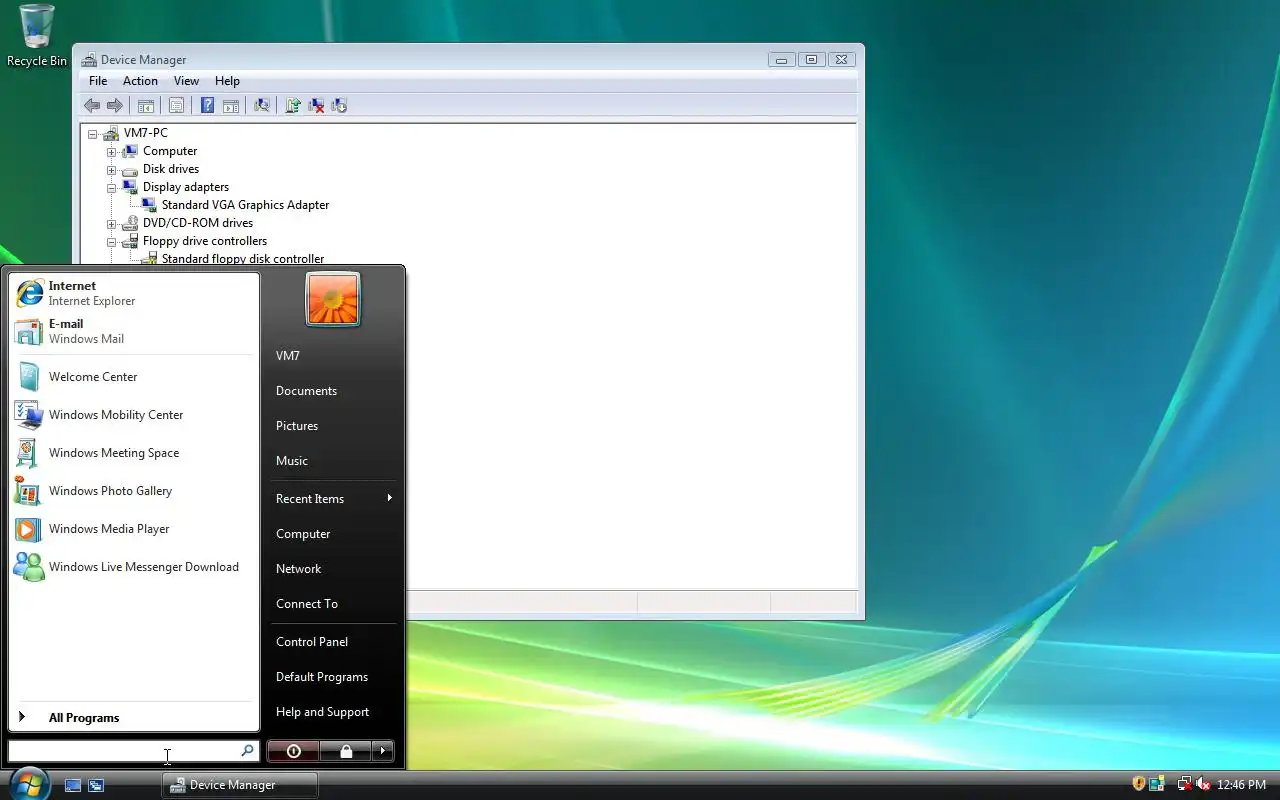Select Standard floppy disk controller
Image resolution: width=1280 pixels, height=800 pixels.
(243, 259)
